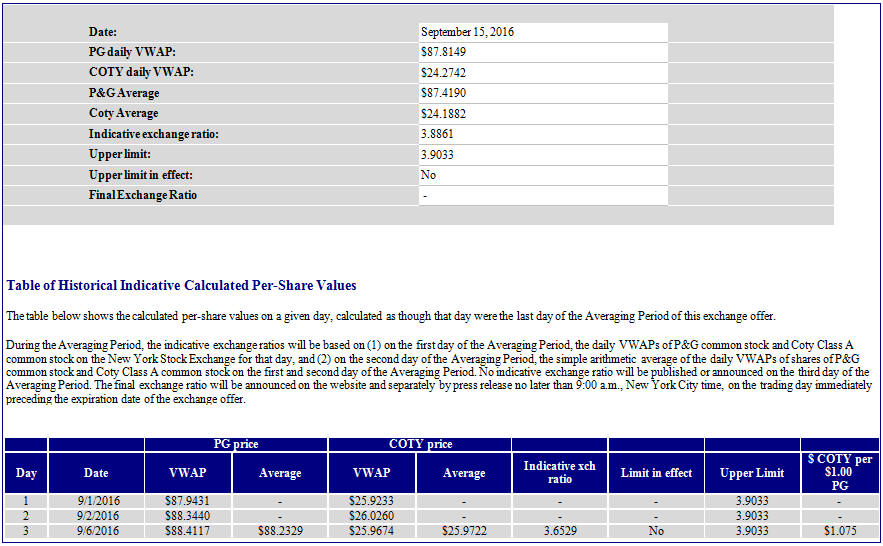
Task: Click the Limit in effect column header
Action: tap(655, 473)
